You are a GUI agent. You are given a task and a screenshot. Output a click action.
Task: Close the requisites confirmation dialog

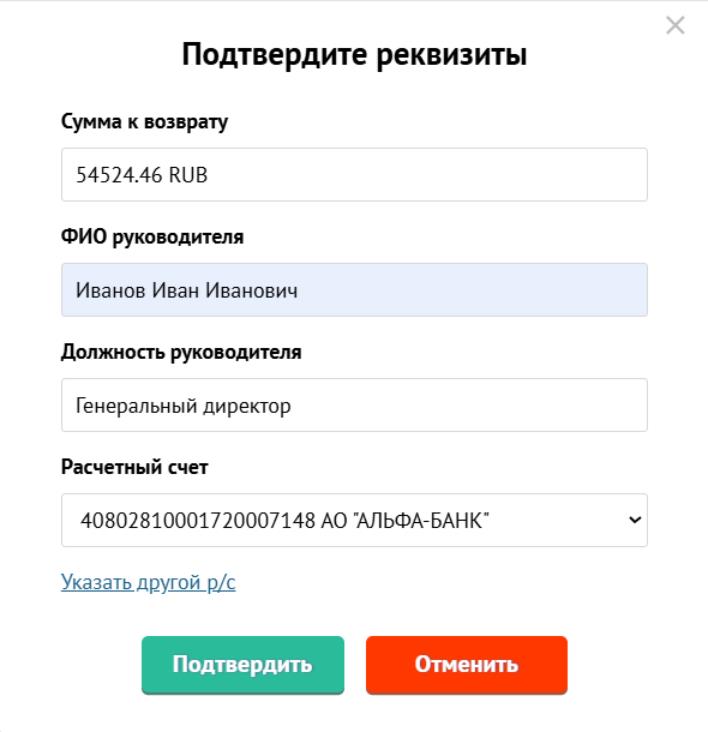click(675, 26)
